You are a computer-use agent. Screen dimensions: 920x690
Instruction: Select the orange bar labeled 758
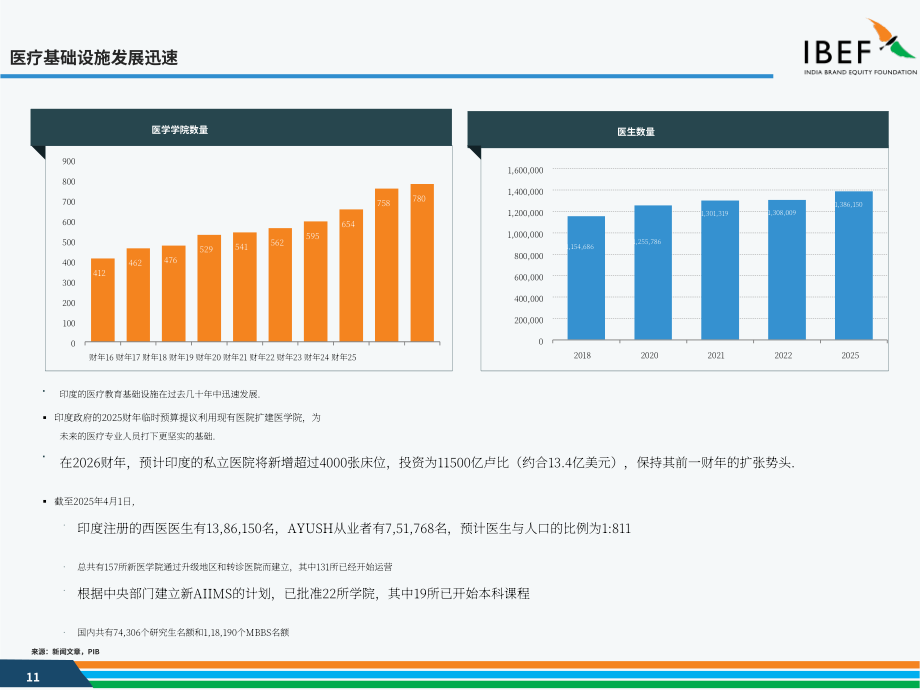[x=387, y=265]
